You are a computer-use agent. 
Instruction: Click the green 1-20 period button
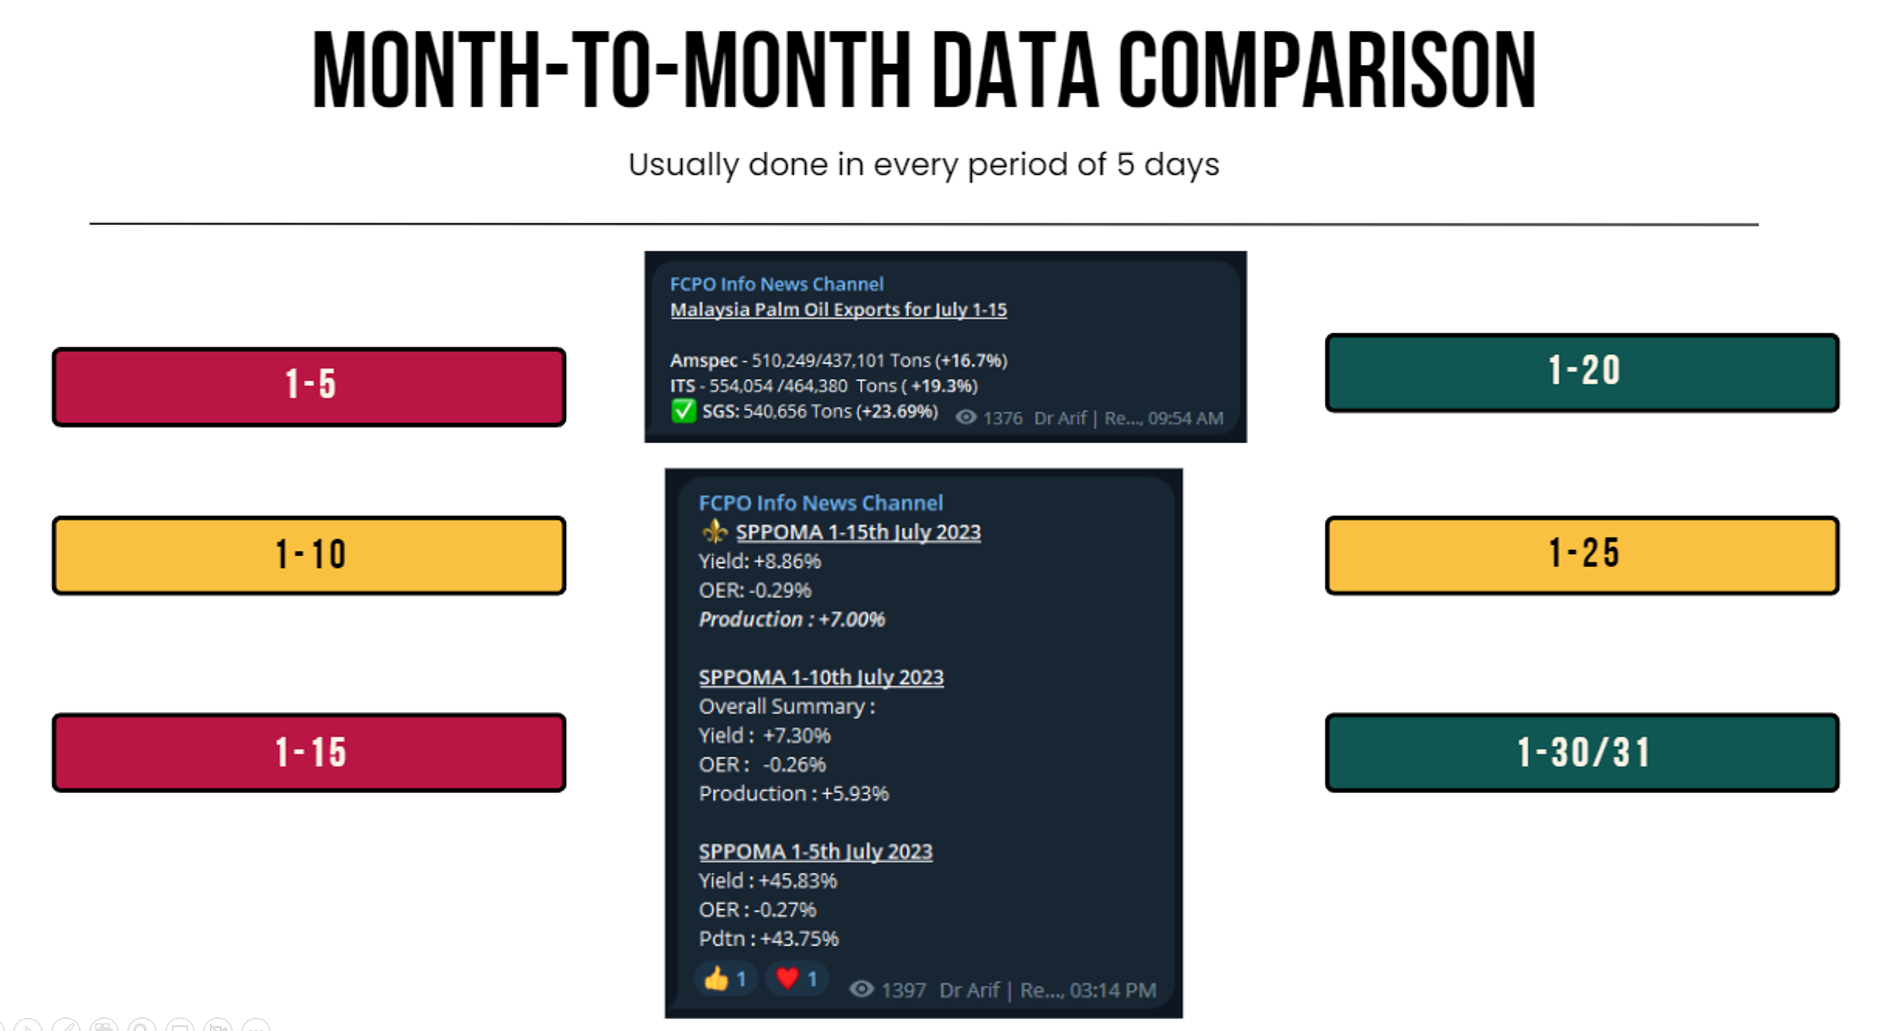pyautogui.click(x=1582, y=372)
